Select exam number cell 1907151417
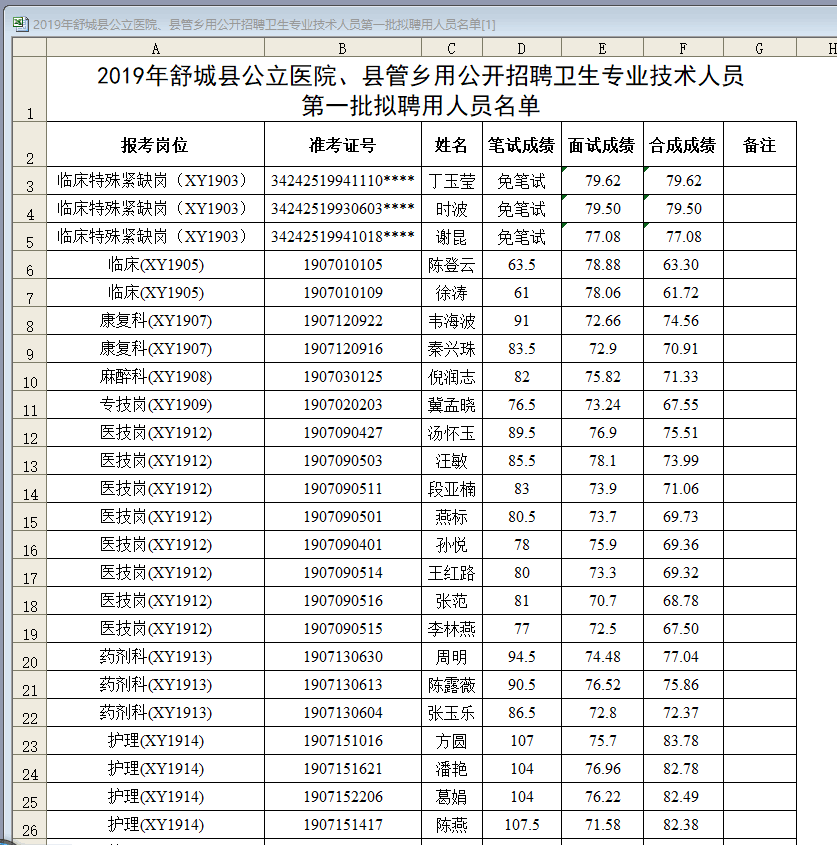Image resolution: width=837 pixels, height=845 pixels. tap(343, 825)
